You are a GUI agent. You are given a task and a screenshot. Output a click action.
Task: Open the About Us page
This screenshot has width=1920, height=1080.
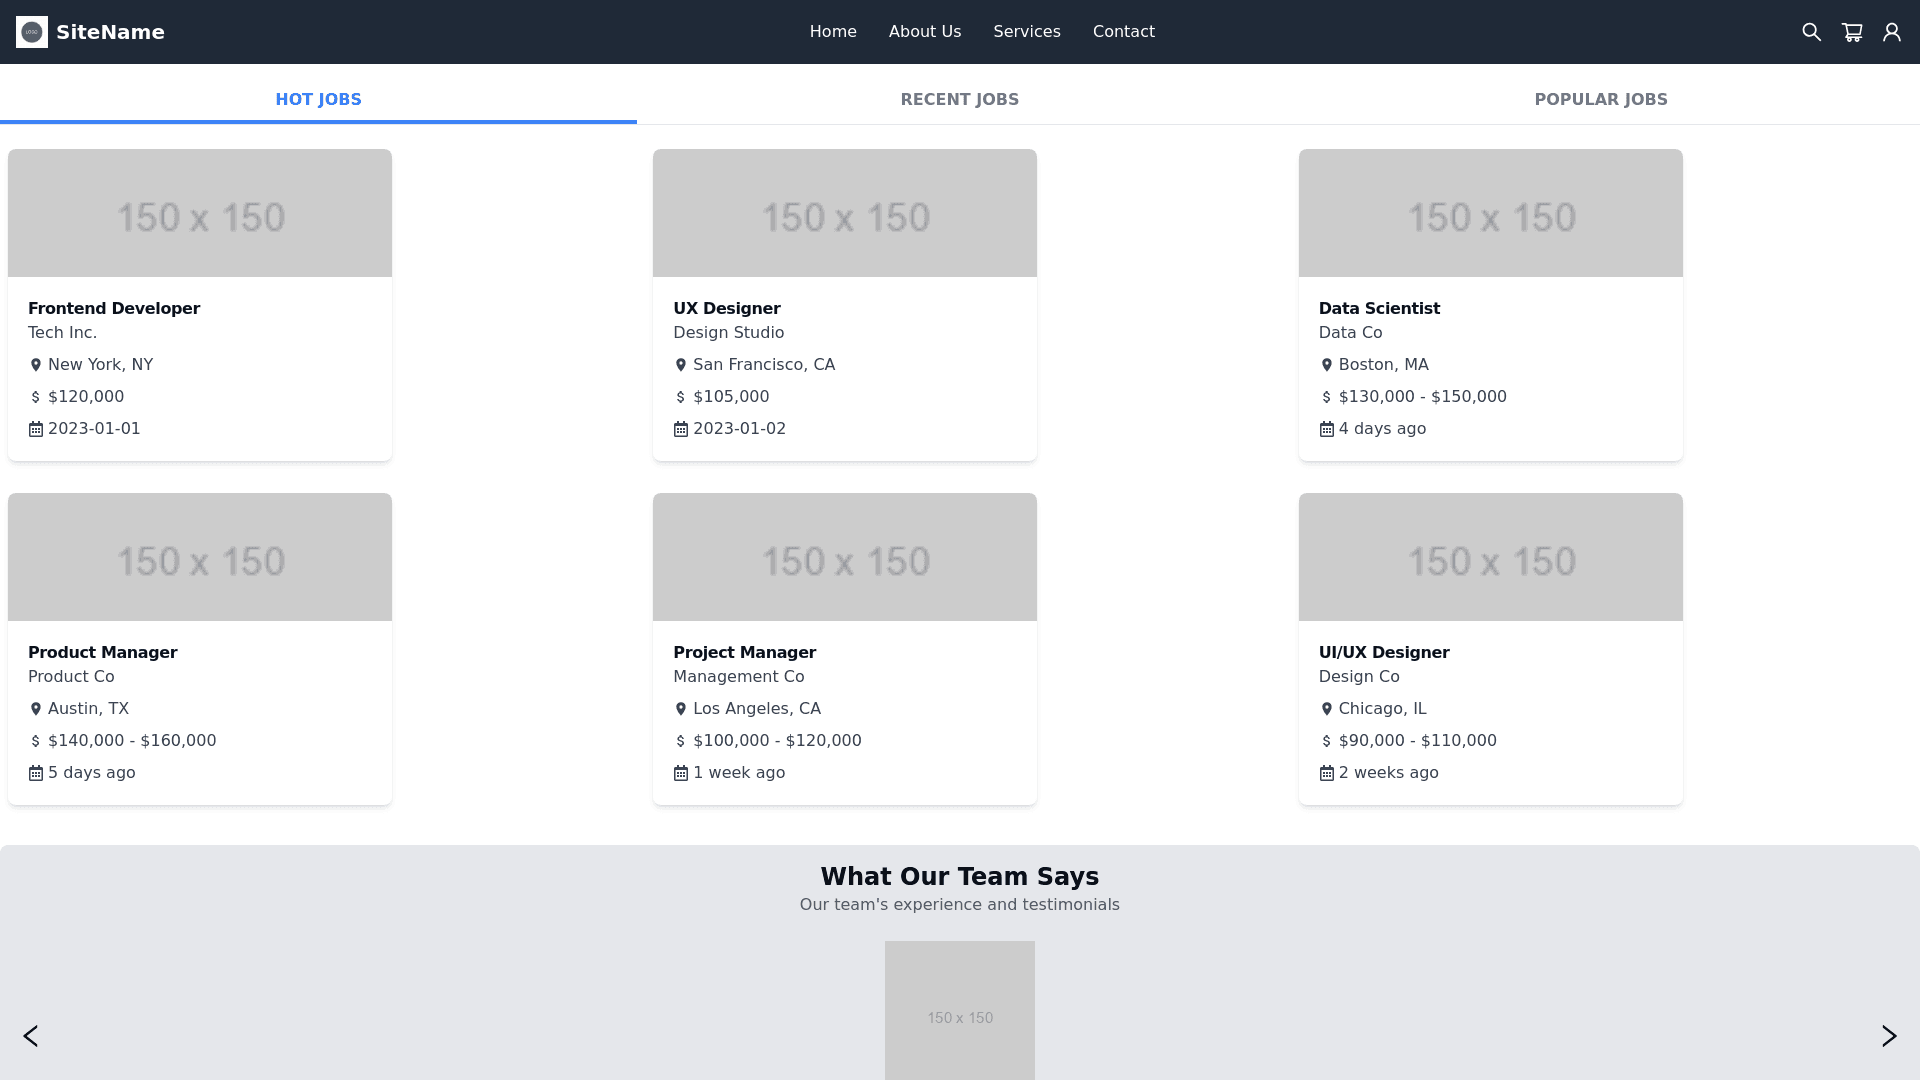pos(924,31)
